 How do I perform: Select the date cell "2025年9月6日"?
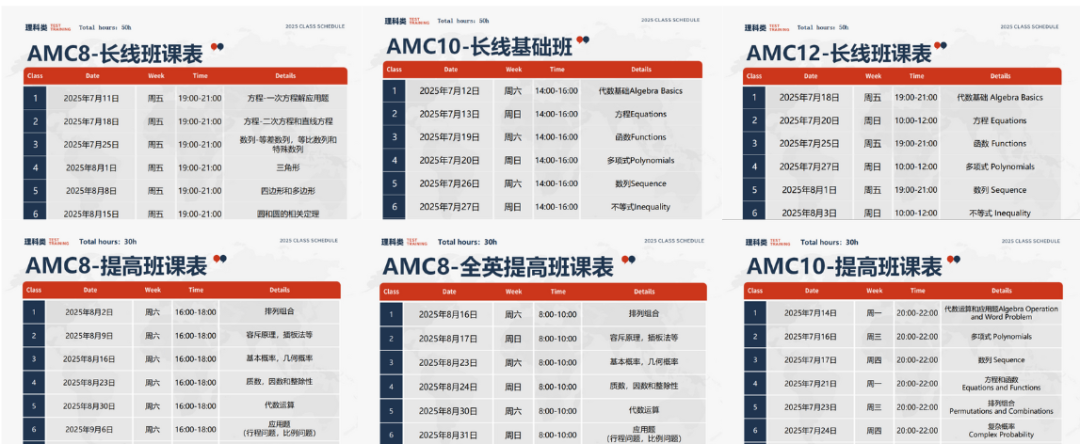click(x=90, y=430)
